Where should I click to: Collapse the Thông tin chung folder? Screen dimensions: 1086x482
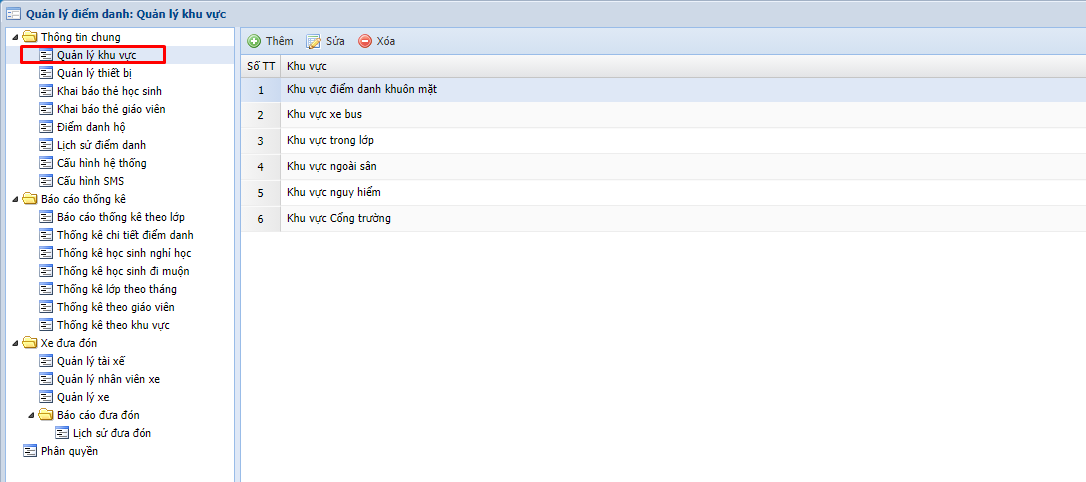pos(13,37)
